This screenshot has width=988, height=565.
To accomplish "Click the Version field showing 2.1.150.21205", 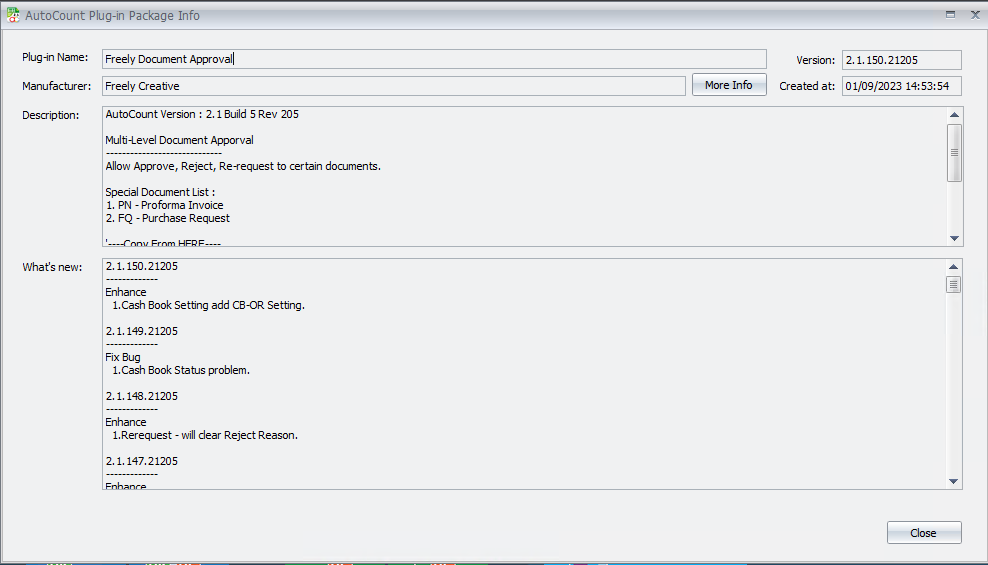I will 902,60.
